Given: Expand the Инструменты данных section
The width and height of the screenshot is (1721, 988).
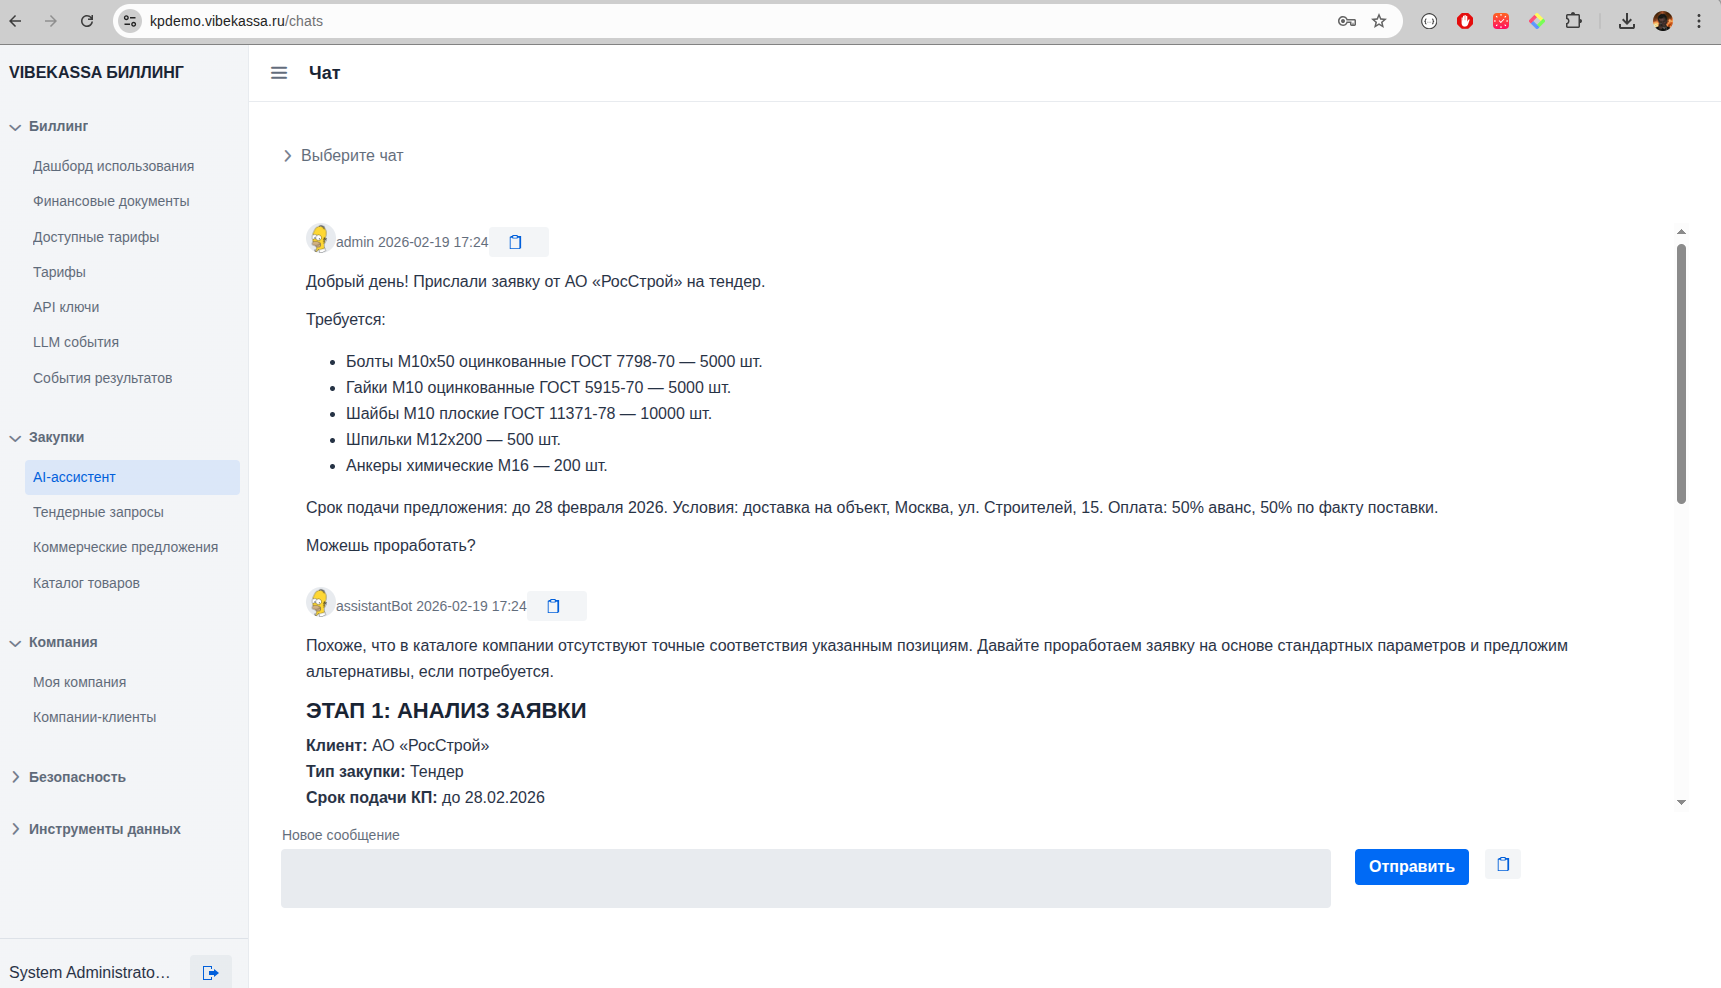Looking at the screenshot, I should click(x=104, y=829).
